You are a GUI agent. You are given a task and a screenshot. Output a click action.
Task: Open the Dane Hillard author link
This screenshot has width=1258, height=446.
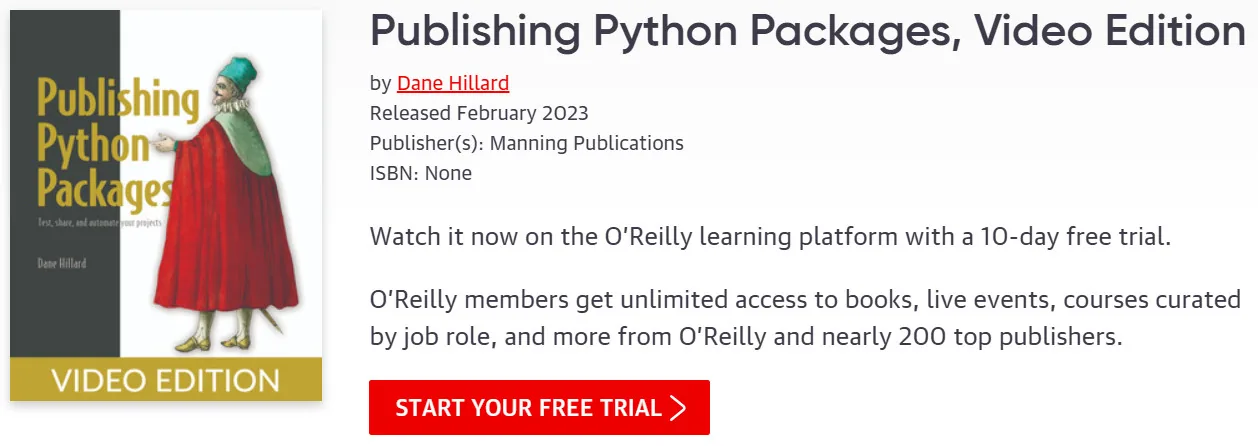[453, 83]
